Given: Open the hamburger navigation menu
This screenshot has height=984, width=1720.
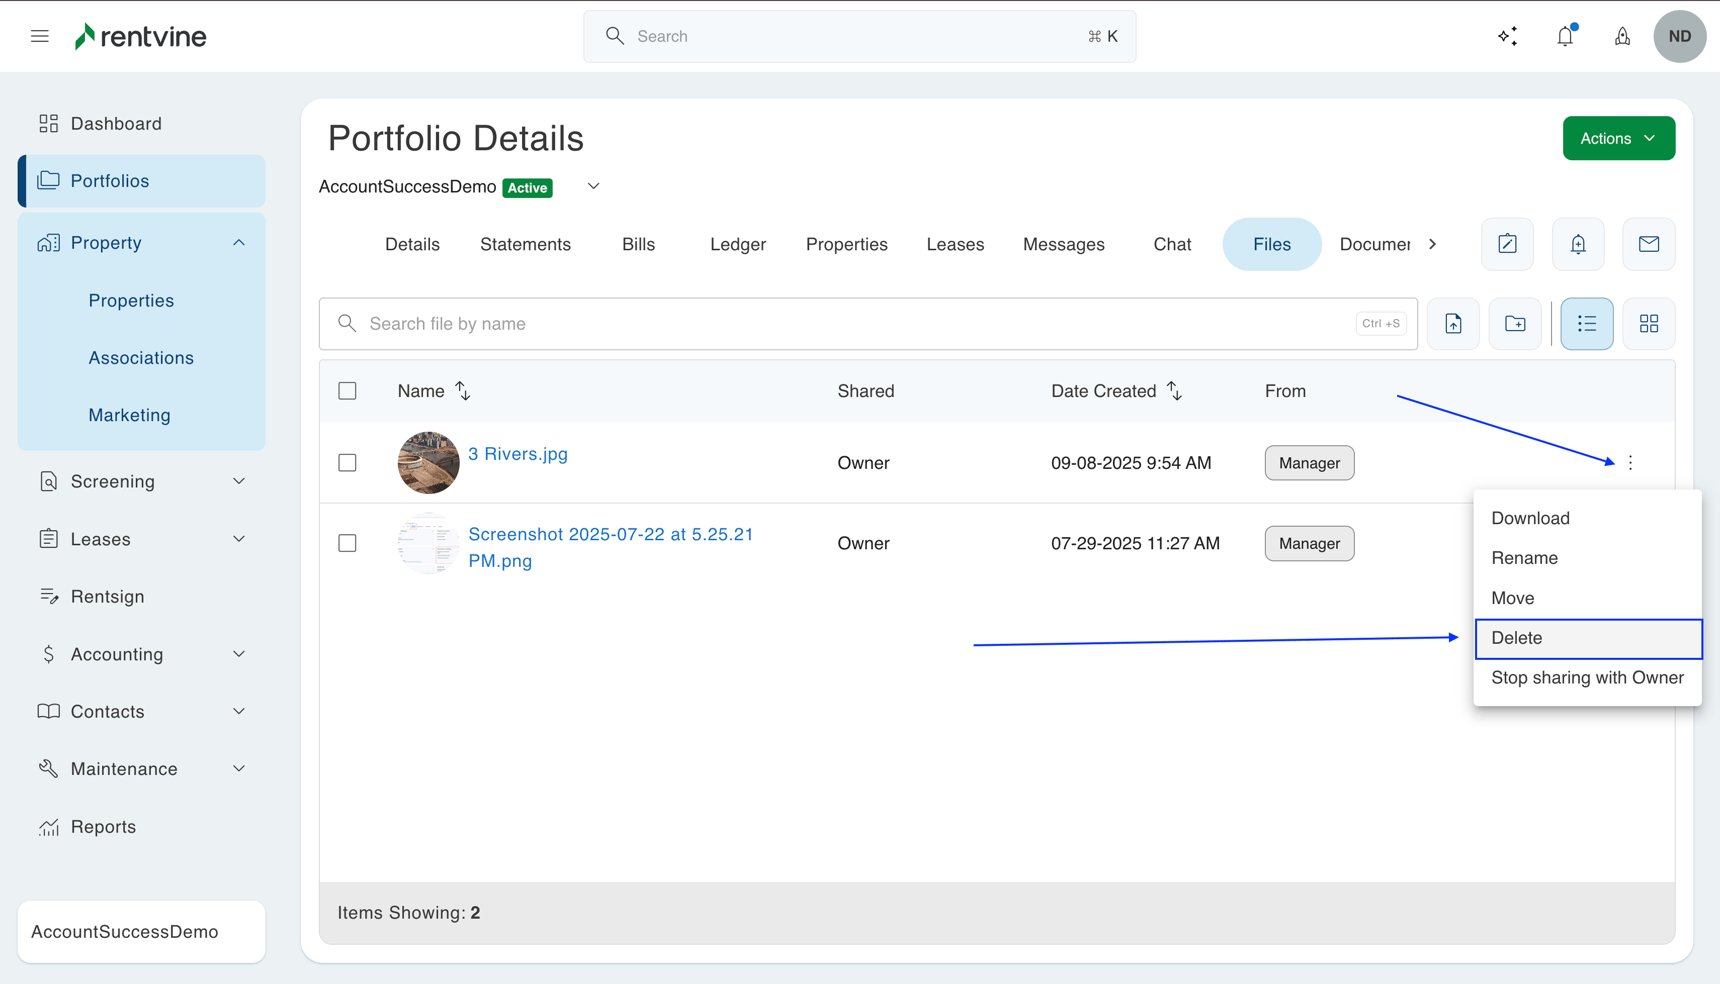Looking at the screenshot, I should tap(40, 37).
